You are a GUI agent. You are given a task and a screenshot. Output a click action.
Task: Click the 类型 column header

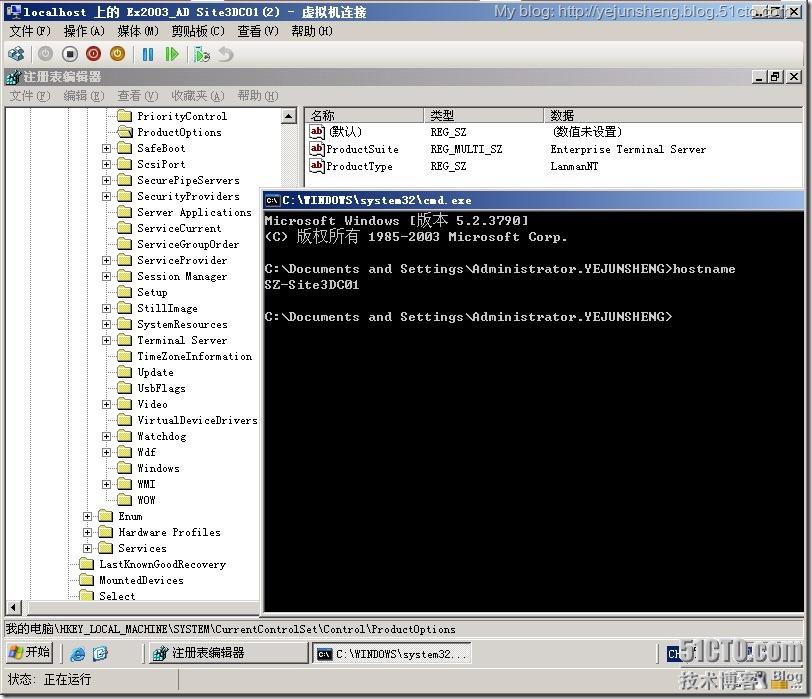coord(484,115)
